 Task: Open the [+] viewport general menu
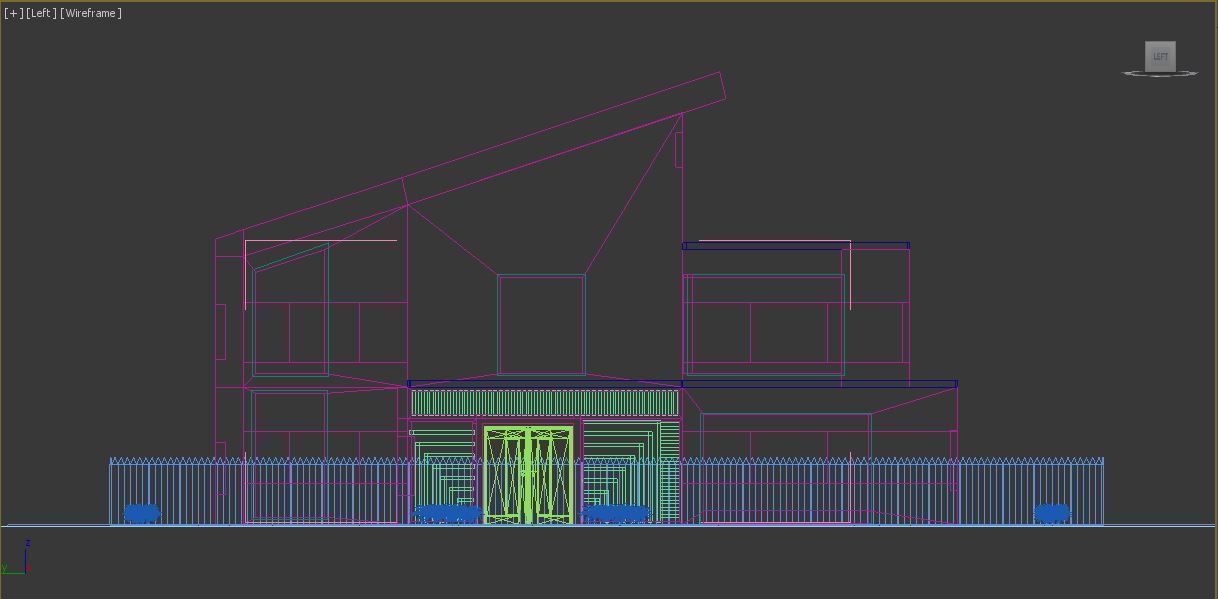point(13,13)
